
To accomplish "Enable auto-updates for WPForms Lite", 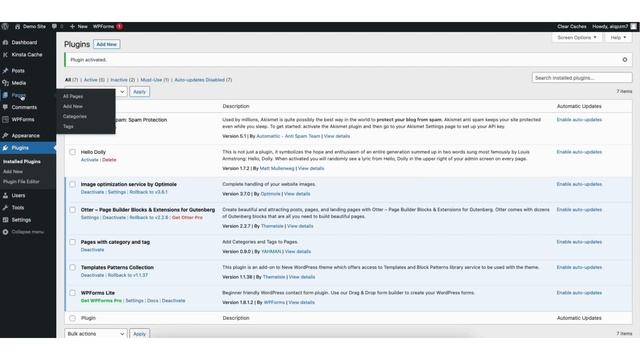I will tap(579, 293).
